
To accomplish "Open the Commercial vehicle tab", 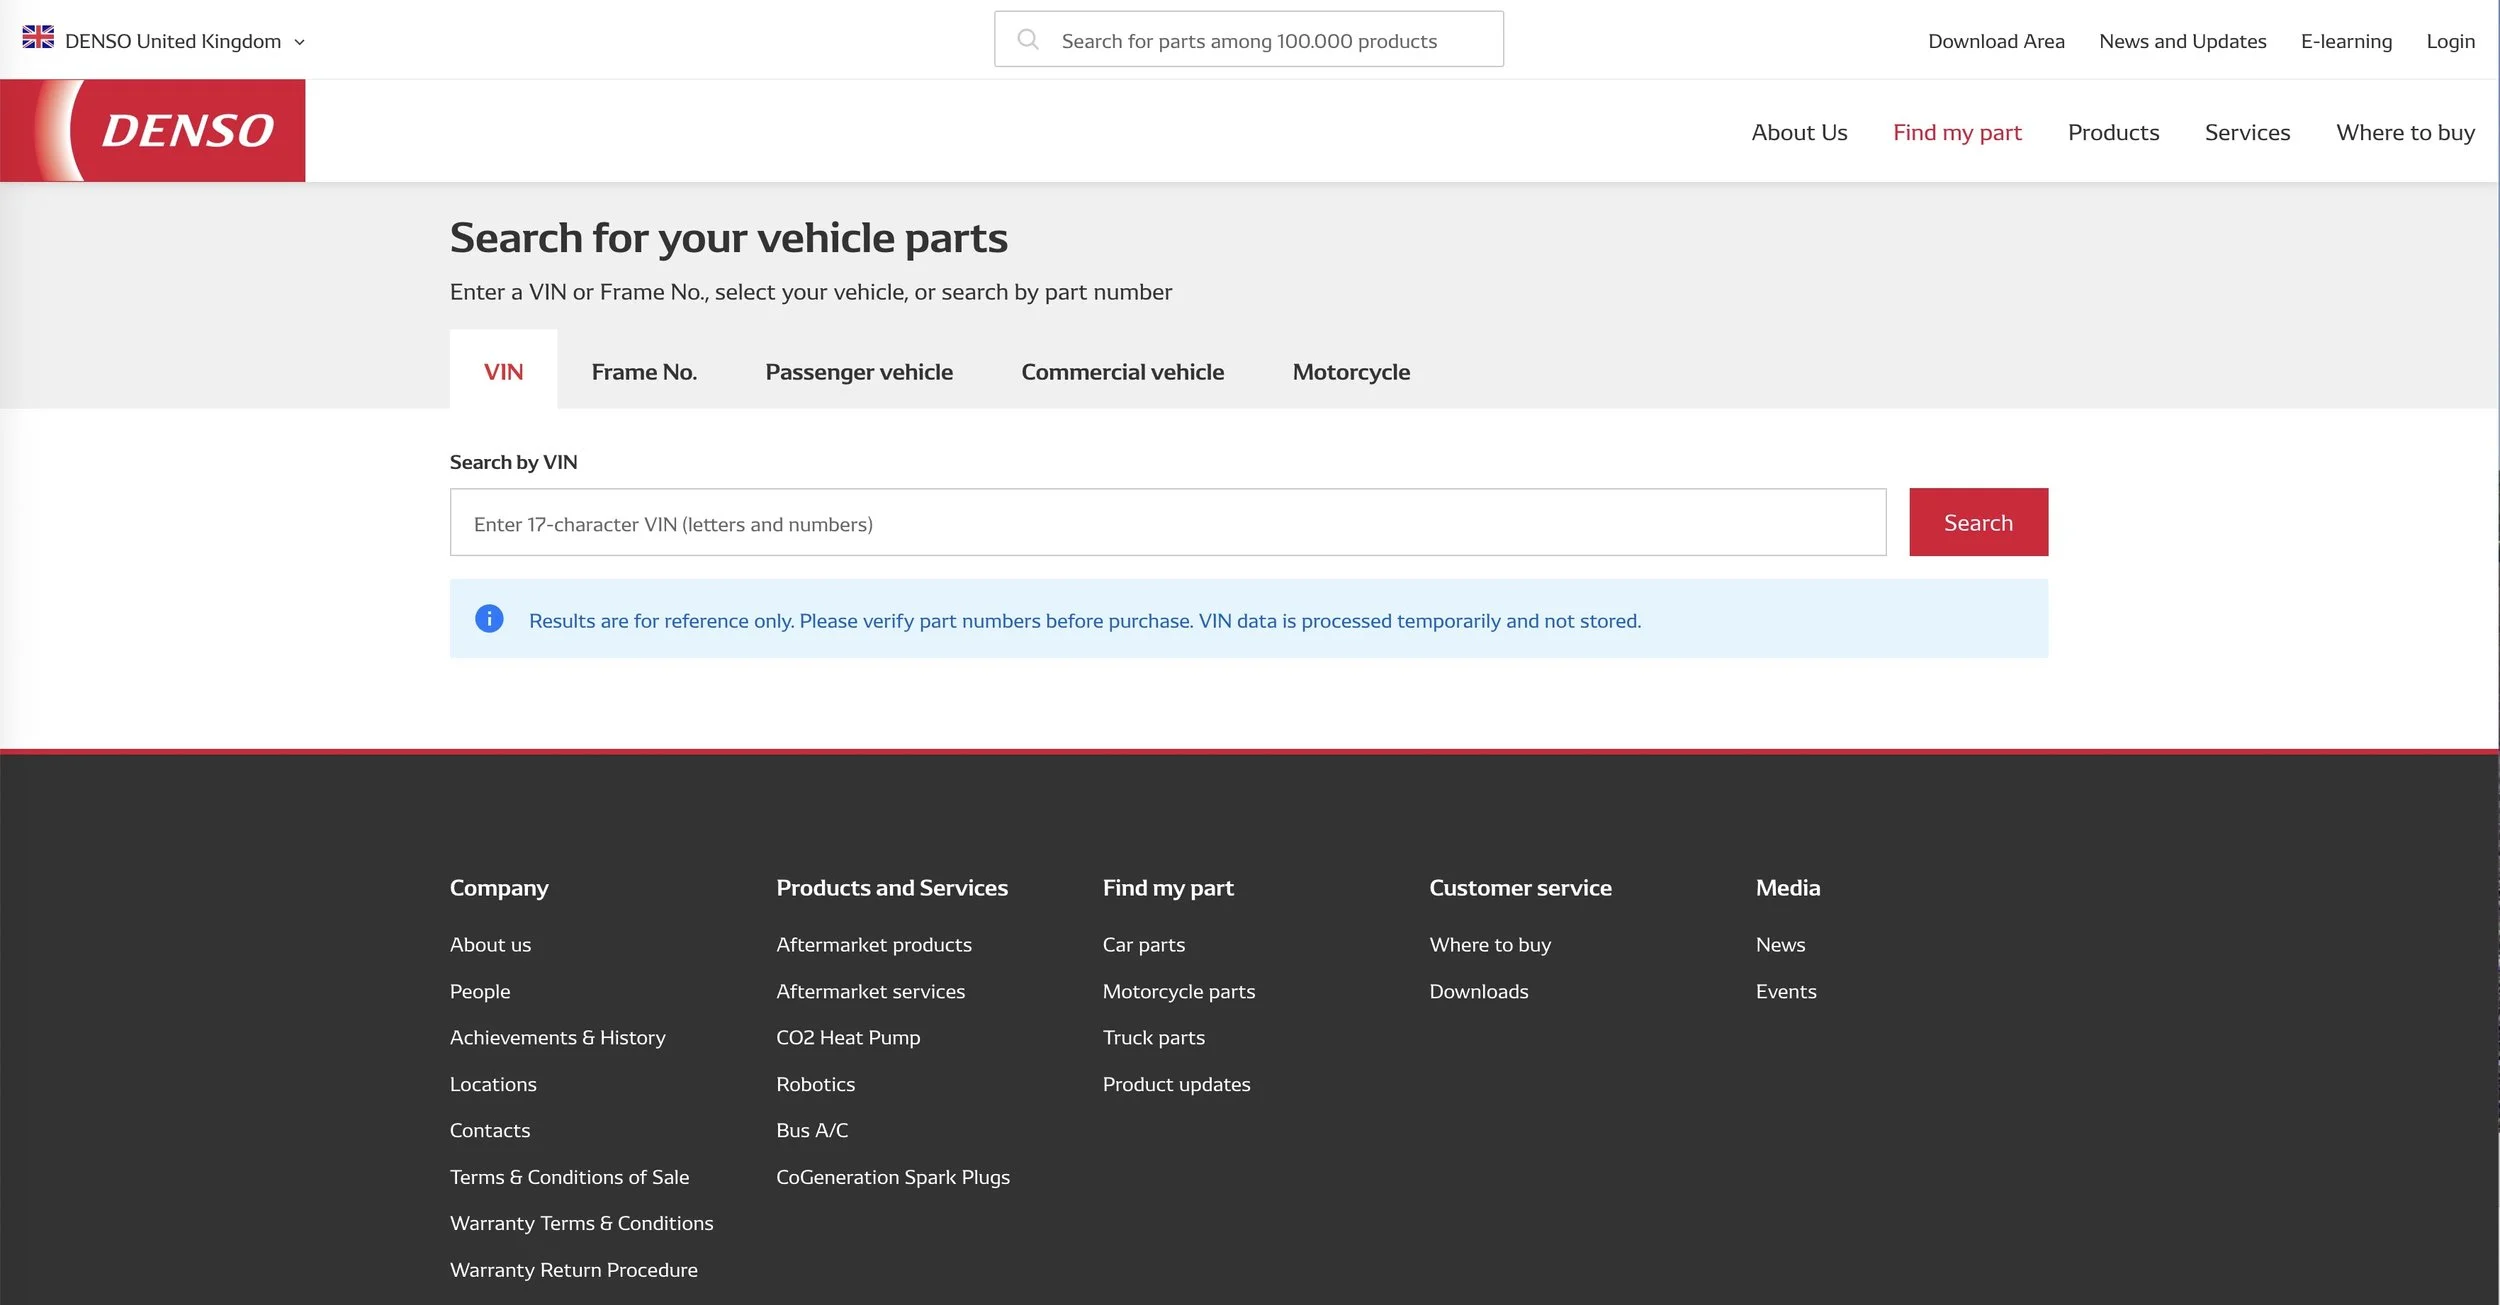I will pyautogui.click(x=1122, y=371).
